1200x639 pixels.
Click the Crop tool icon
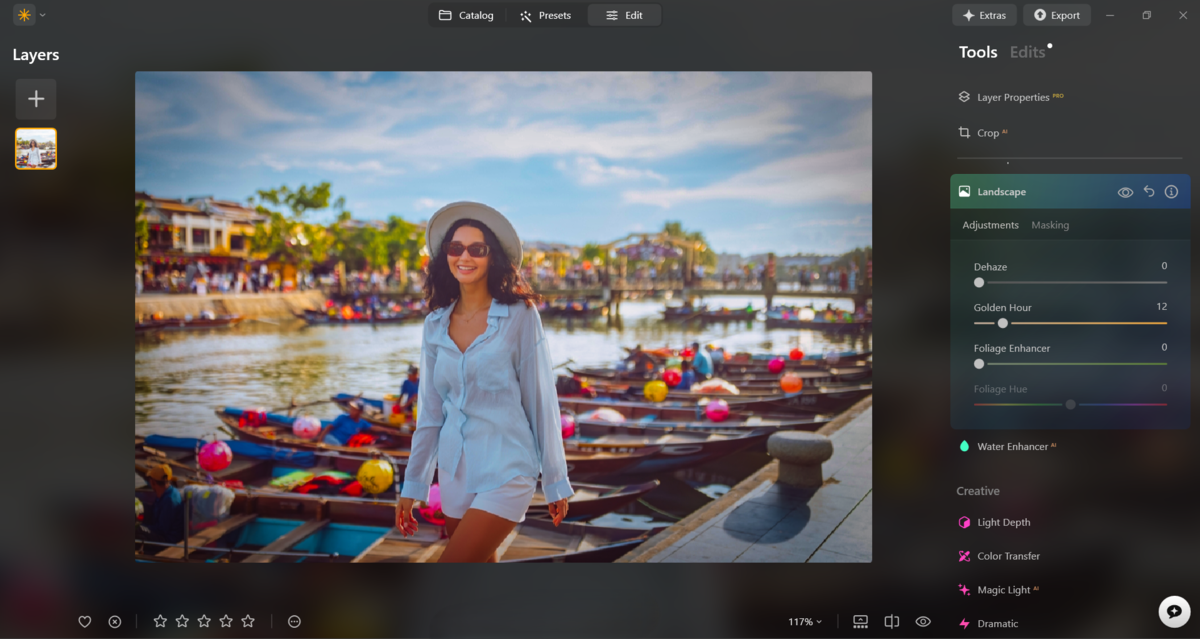pyautogui.click(x=964, y=132)
